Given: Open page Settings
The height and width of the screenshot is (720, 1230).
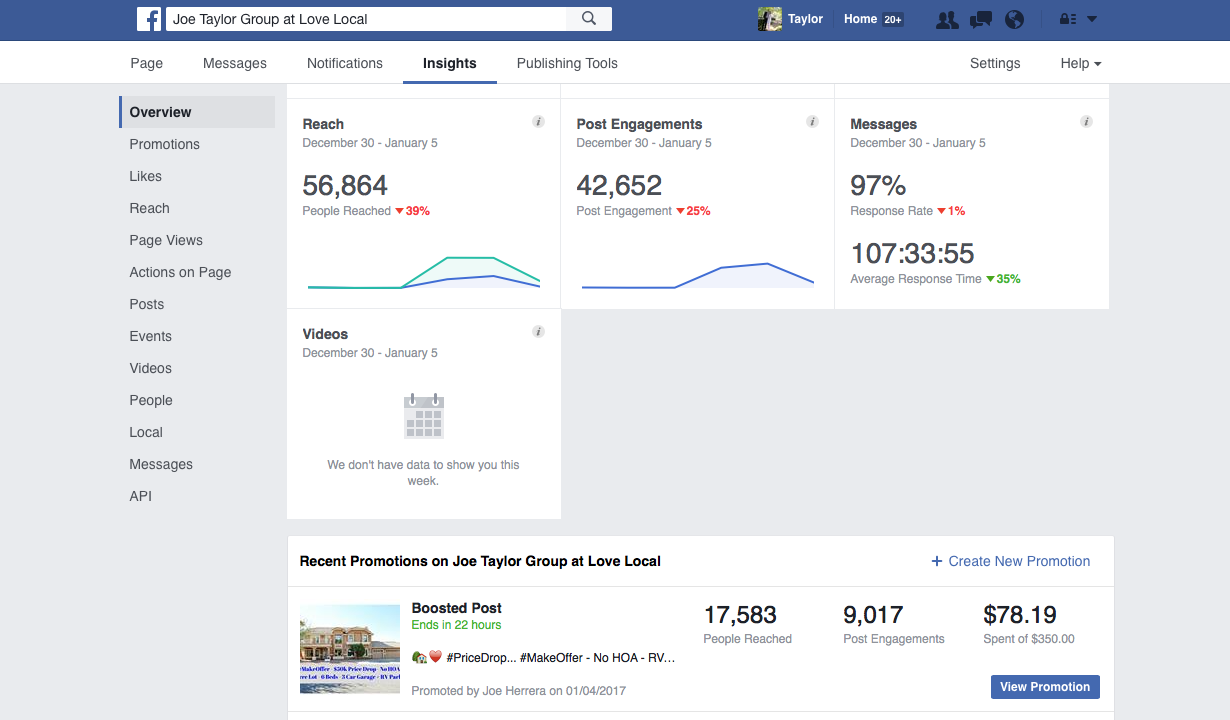Looking at the screenshot, I should pyautogui.click(x=995, y=63).
